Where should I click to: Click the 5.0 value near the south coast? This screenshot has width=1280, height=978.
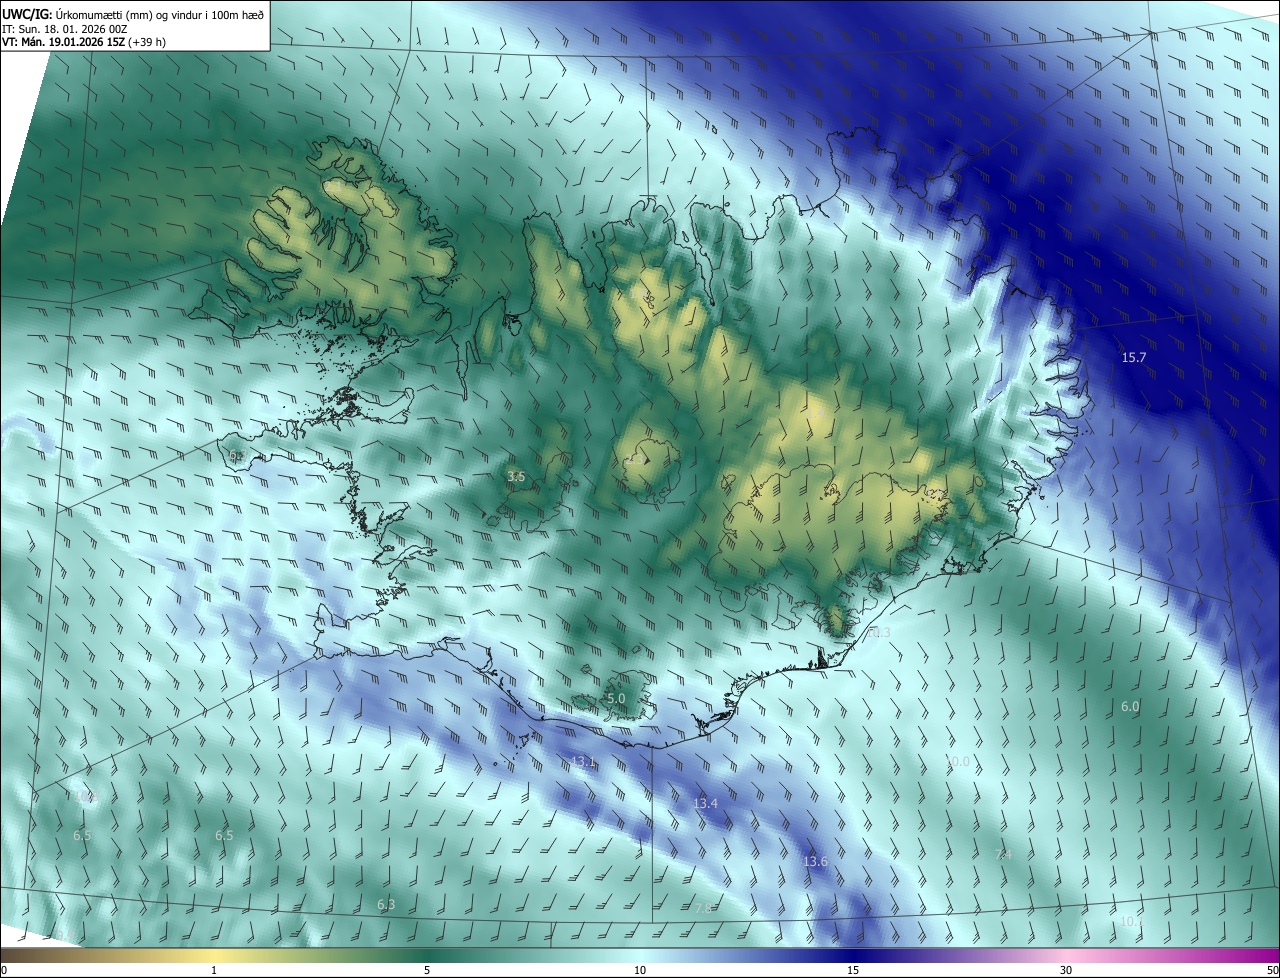tap(616, 698)
